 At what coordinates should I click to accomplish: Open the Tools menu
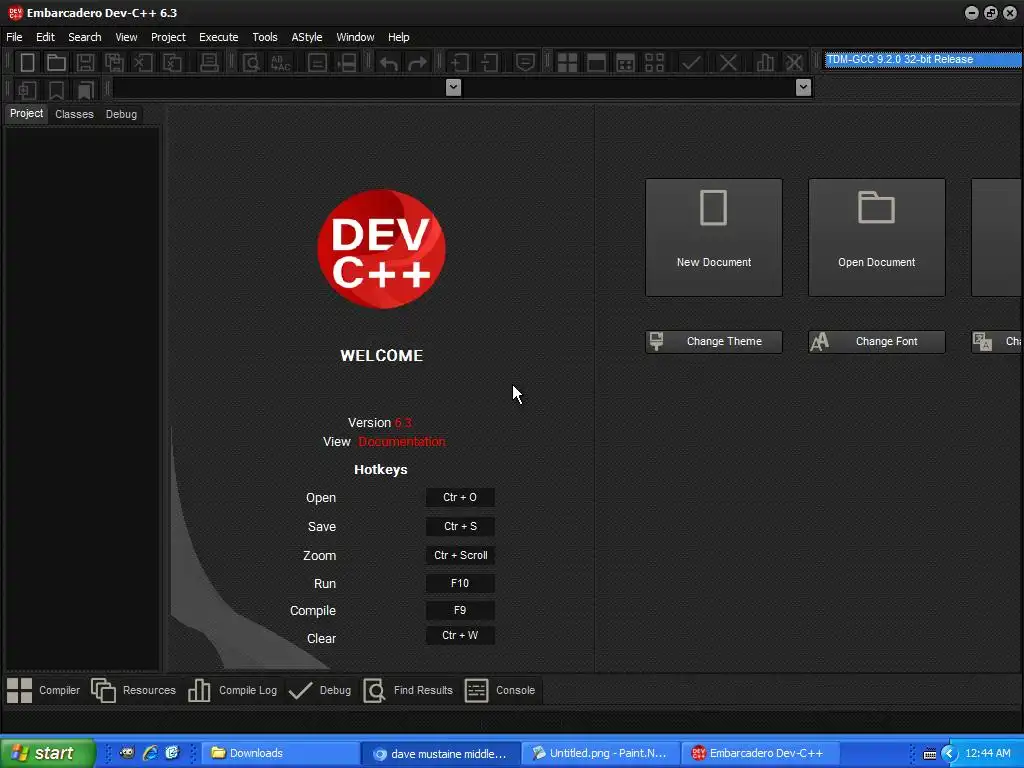click(265, 37)
